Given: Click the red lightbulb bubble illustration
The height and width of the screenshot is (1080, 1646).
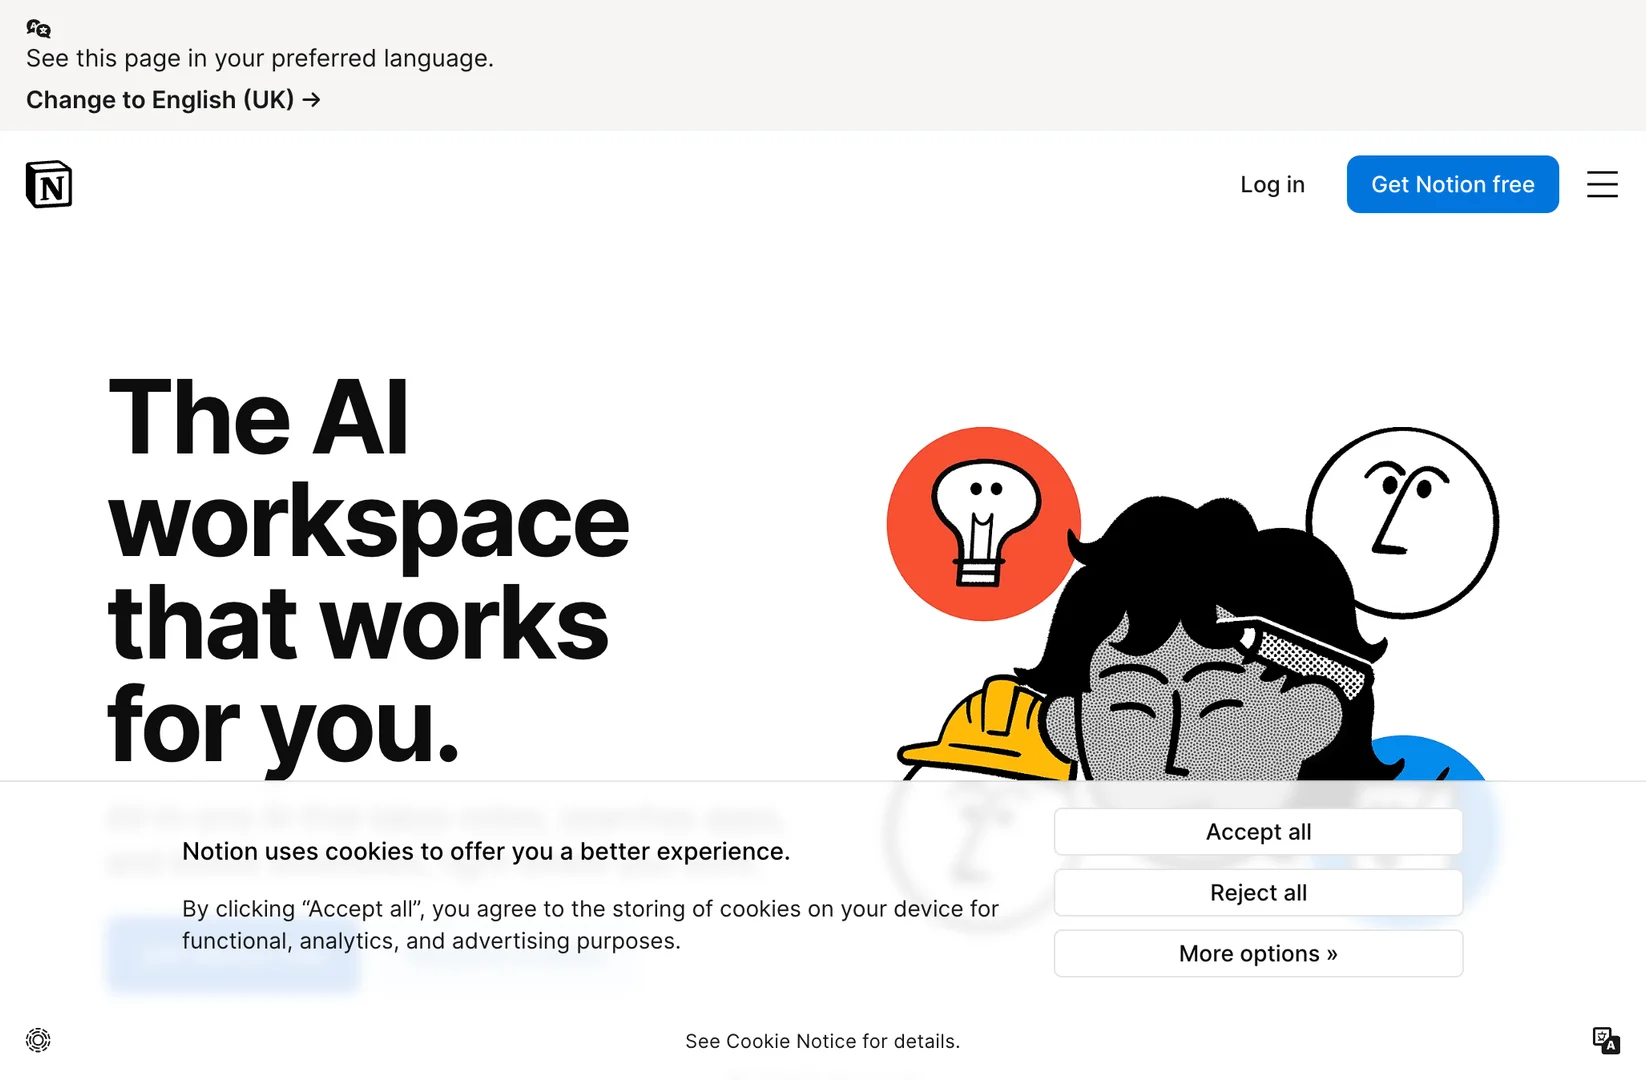Looking at the screenshot, I should (983, 523).
